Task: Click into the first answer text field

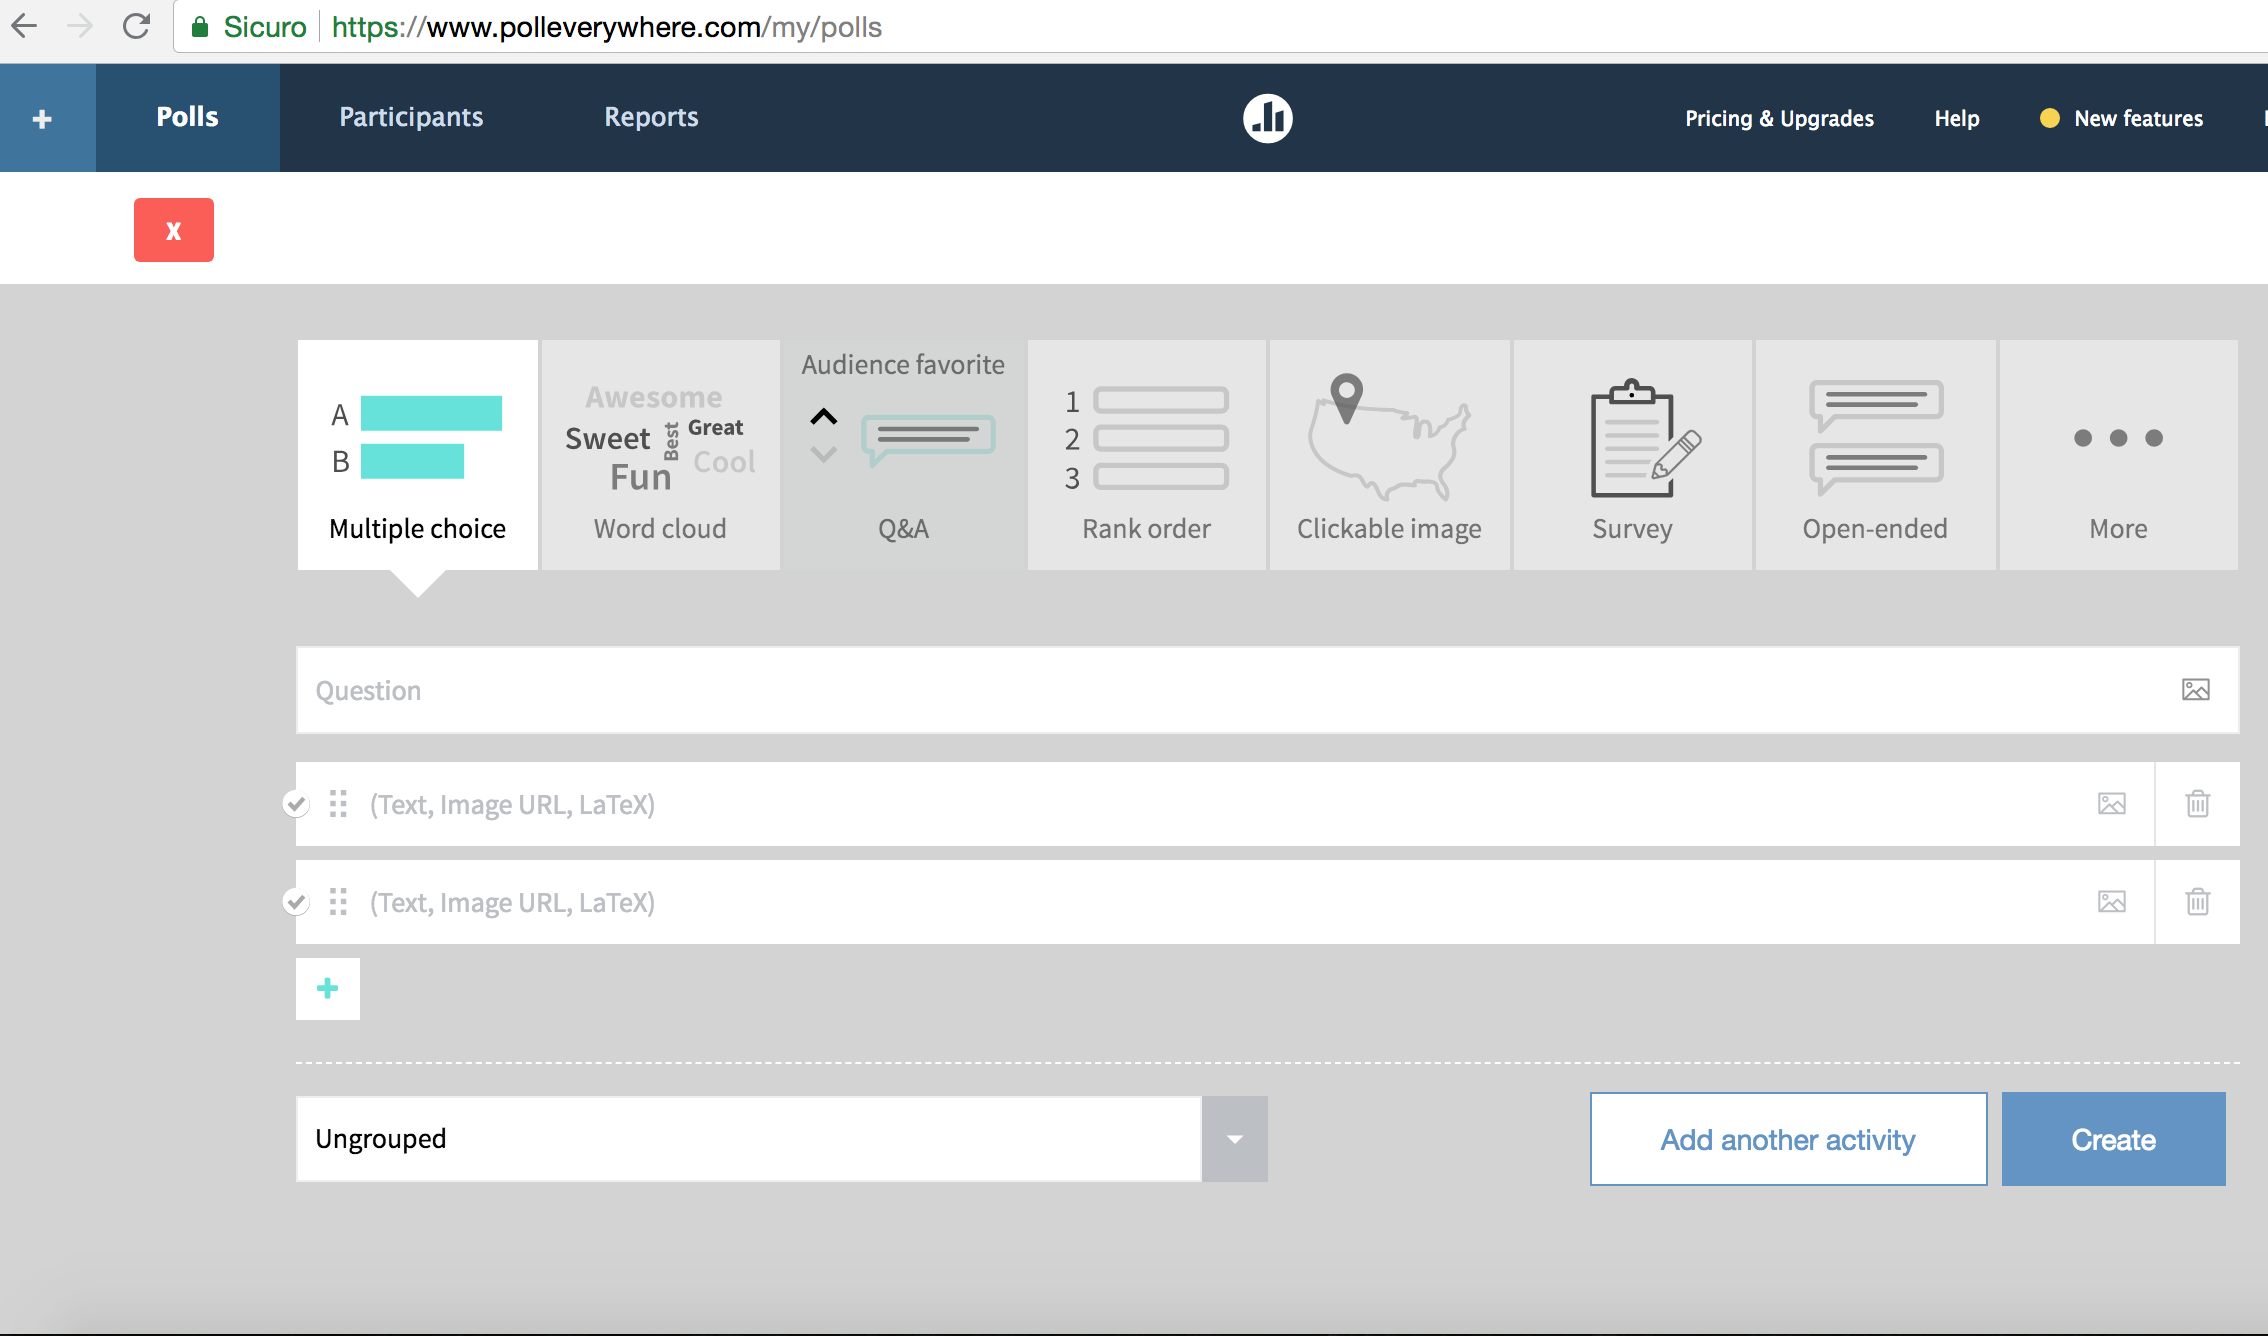Action: click(x=1225, y=804)
